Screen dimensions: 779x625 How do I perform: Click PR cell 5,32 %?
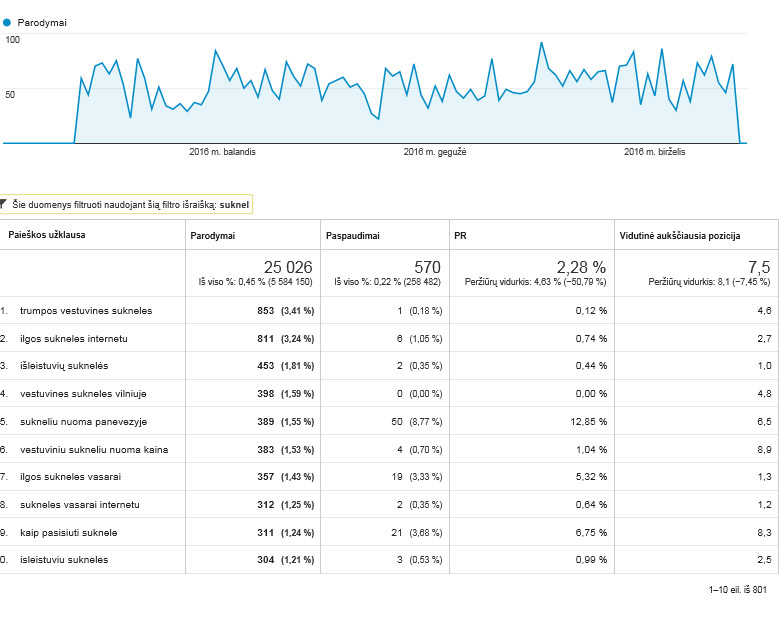point(591,476)
